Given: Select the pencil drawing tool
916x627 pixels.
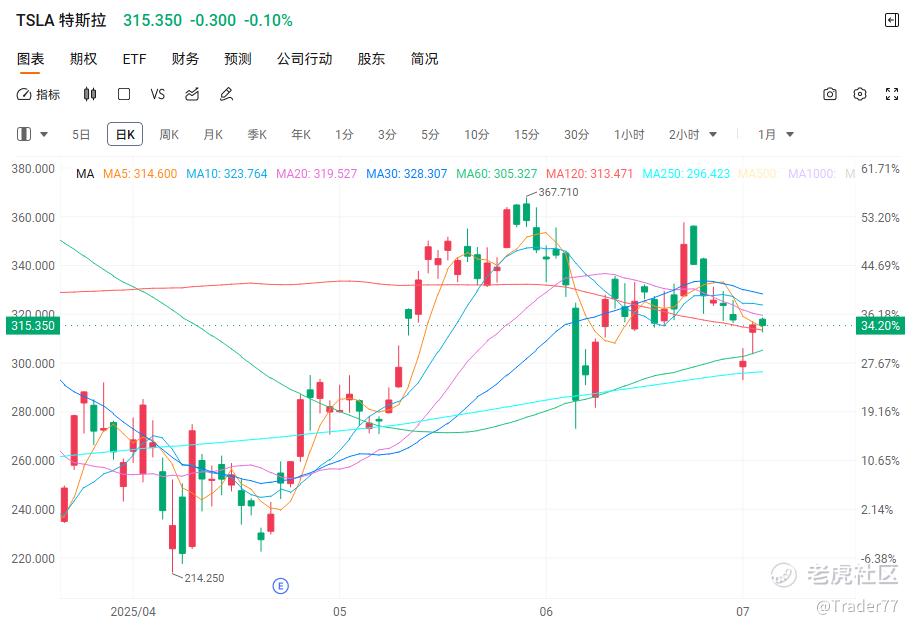Looking at the screenshot, I should click(x=227, y=94).
